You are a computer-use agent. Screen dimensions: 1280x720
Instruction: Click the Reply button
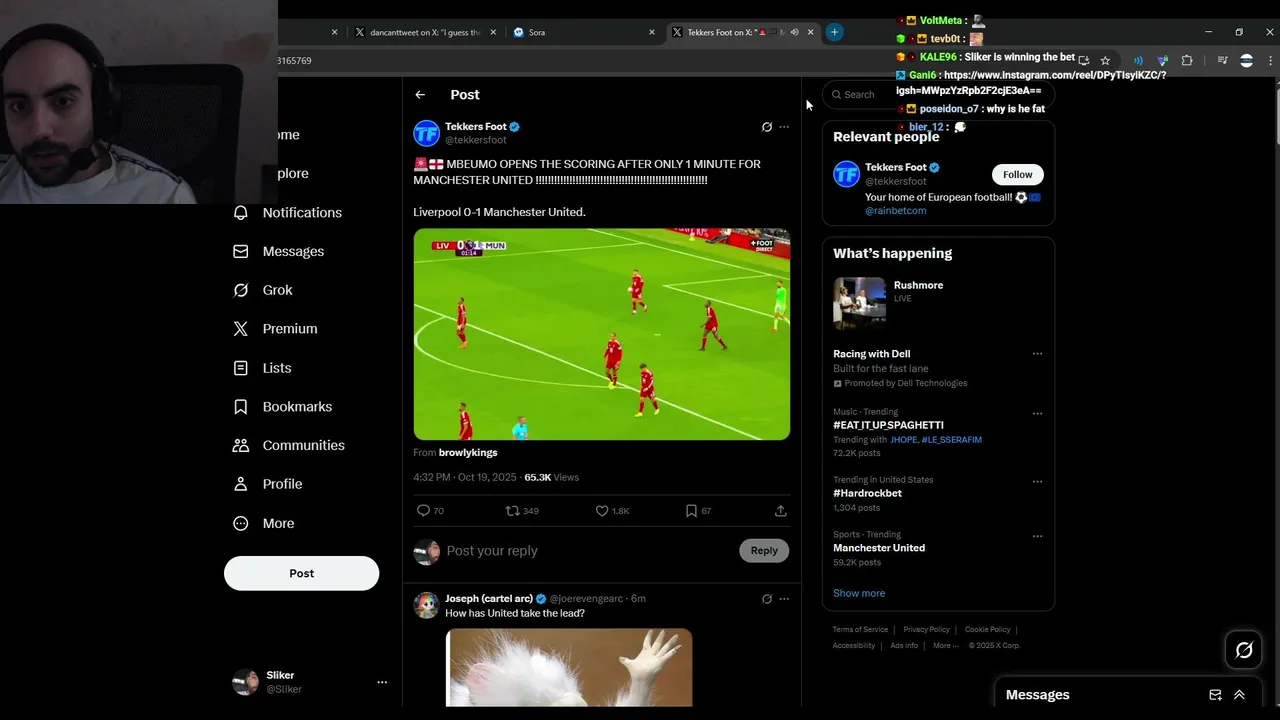click(x=764, y=551)
